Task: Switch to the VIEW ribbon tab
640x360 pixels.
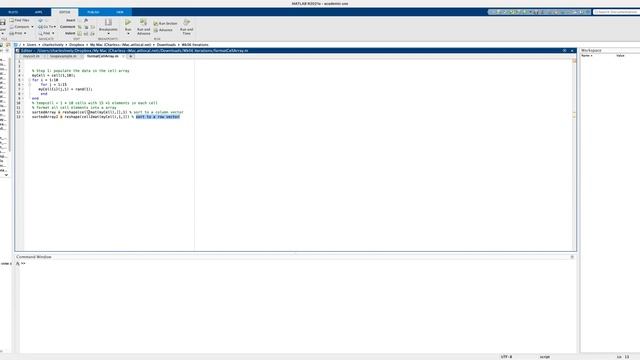Action: (120, 12)
